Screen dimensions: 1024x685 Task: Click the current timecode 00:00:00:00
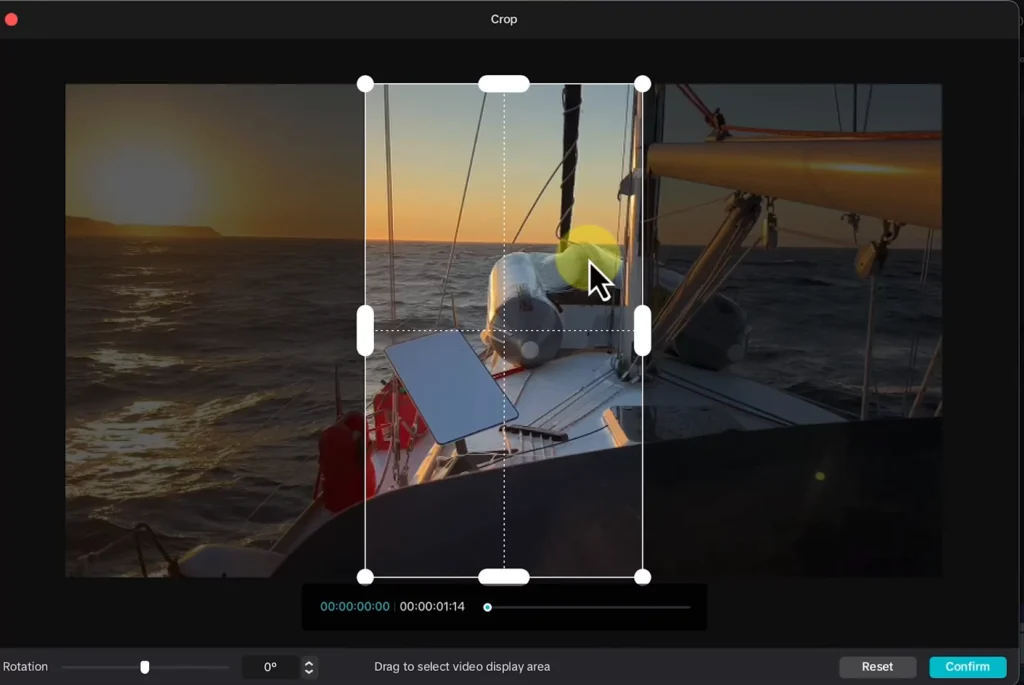(355, 607)
